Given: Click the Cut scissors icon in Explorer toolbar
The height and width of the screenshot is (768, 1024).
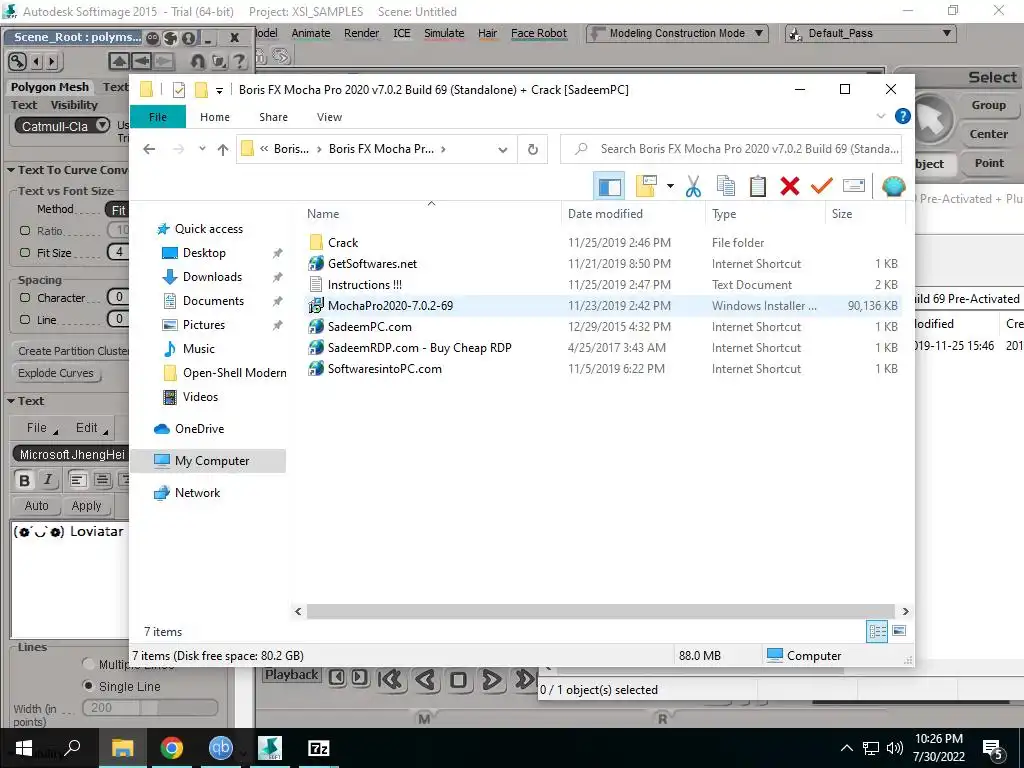Looking at the screenshot, I should coord(693,186).
